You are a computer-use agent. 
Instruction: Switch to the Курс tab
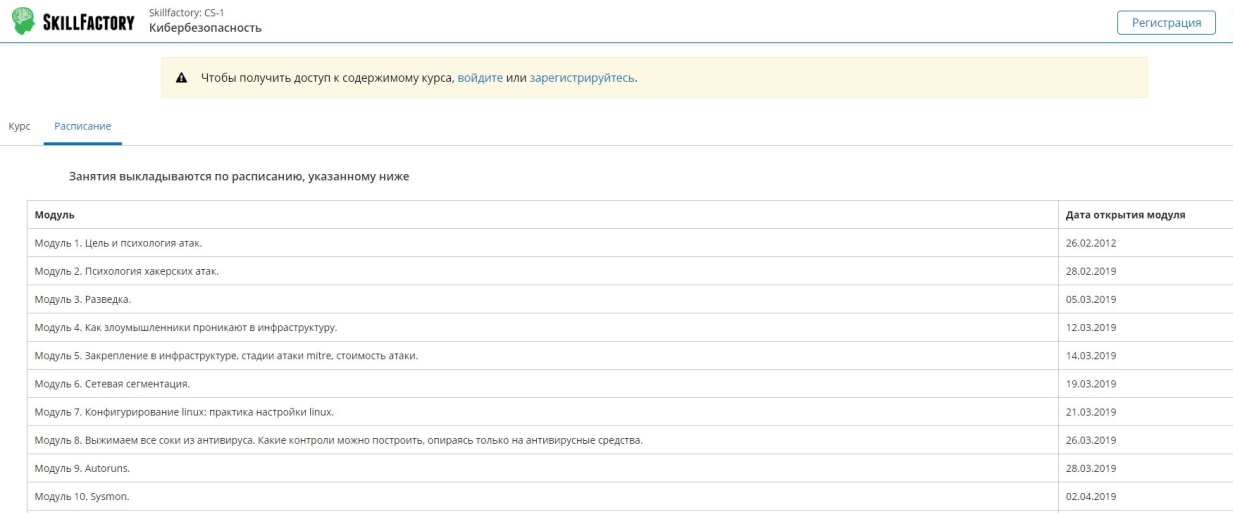[19, 126]
